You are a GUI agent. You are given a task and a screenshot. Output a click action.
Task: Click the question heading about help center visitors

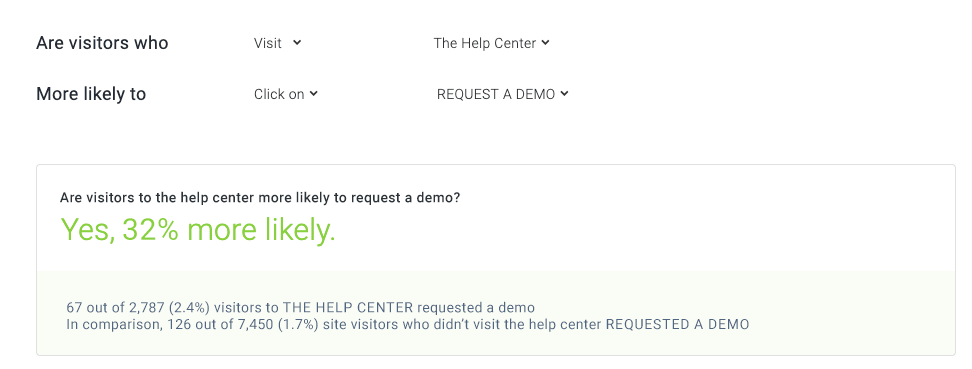[260, 198]
